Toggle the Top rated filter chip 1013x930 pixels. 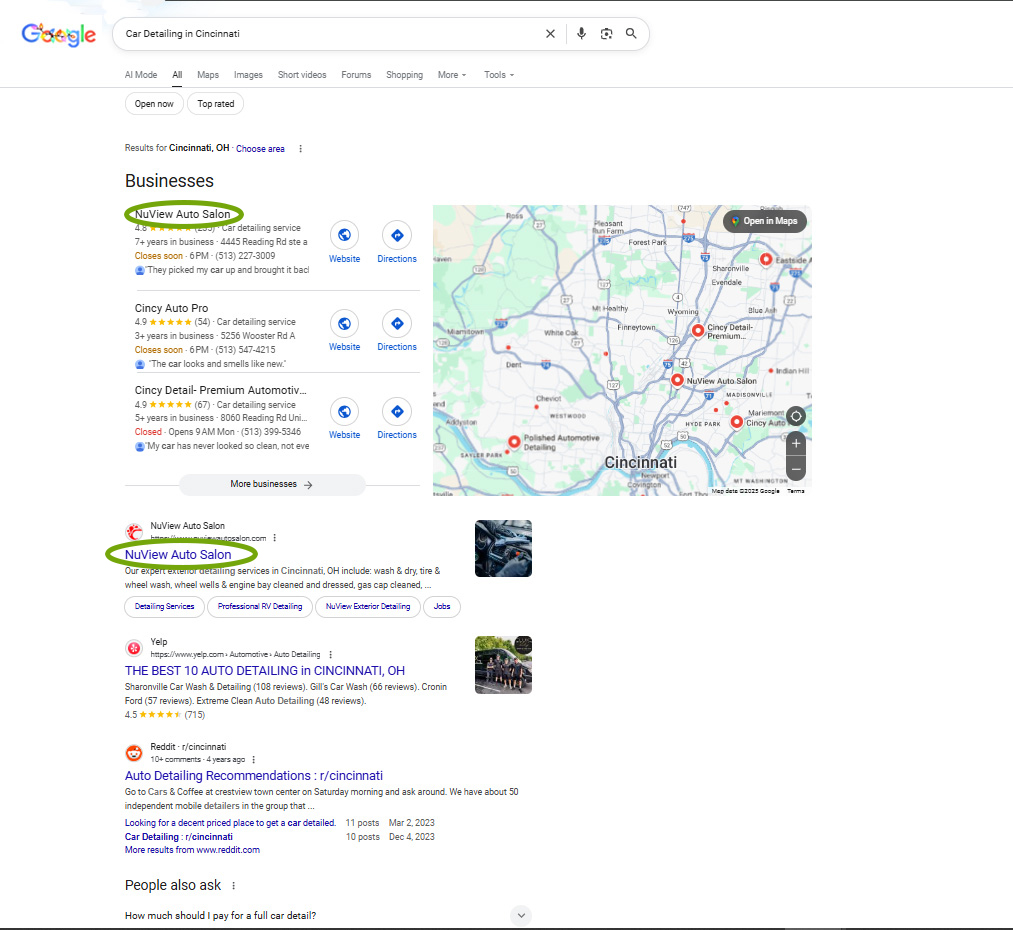coord(216,104)
